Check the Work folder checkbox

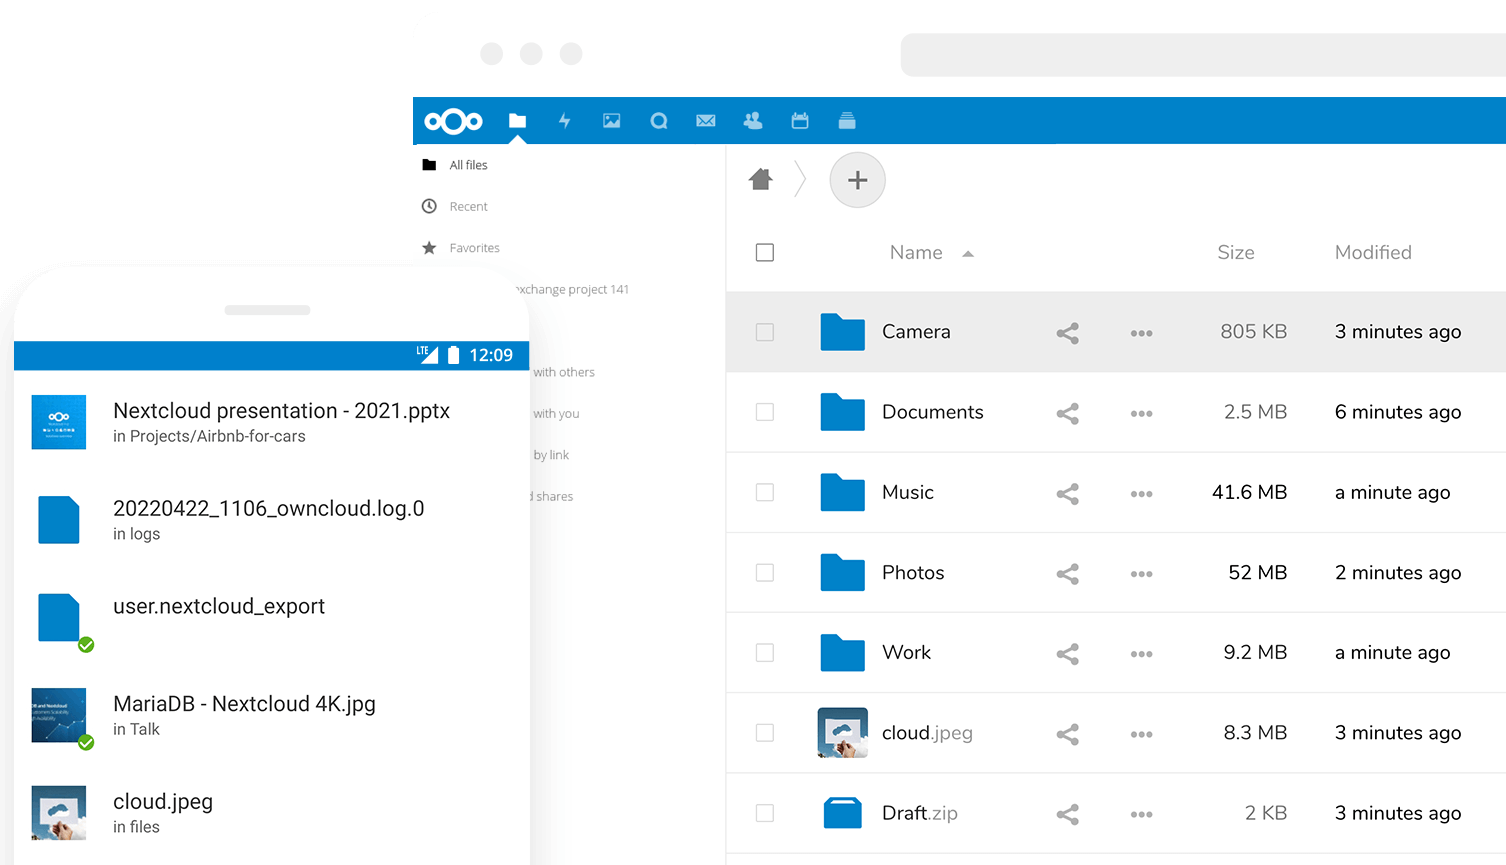point(765,652)
